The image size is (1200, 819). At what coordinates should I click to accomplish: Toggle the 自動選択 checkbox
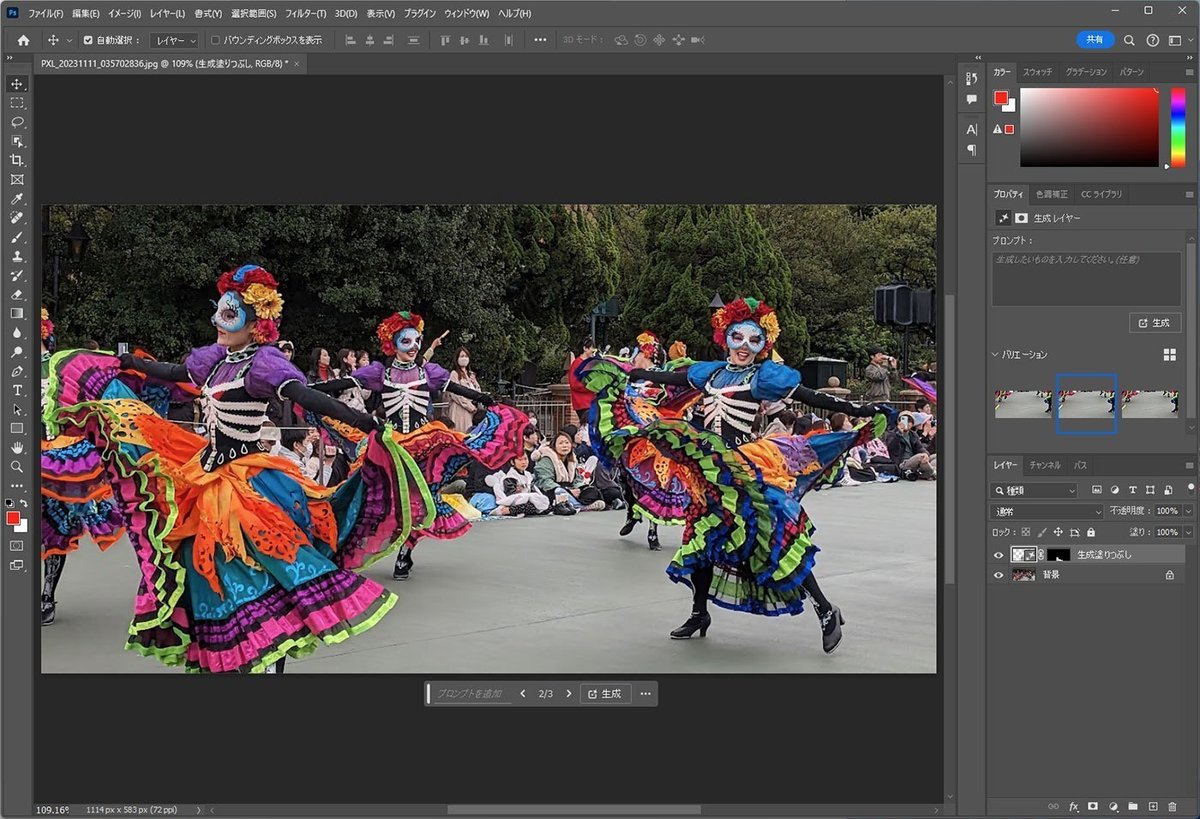point(88,40)
